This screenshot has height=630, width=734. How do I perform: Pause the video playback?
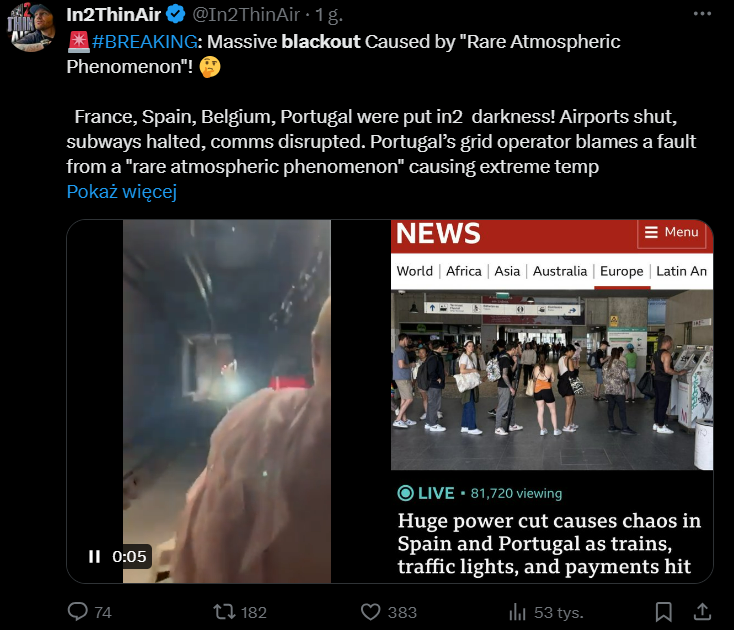(95, 557)
